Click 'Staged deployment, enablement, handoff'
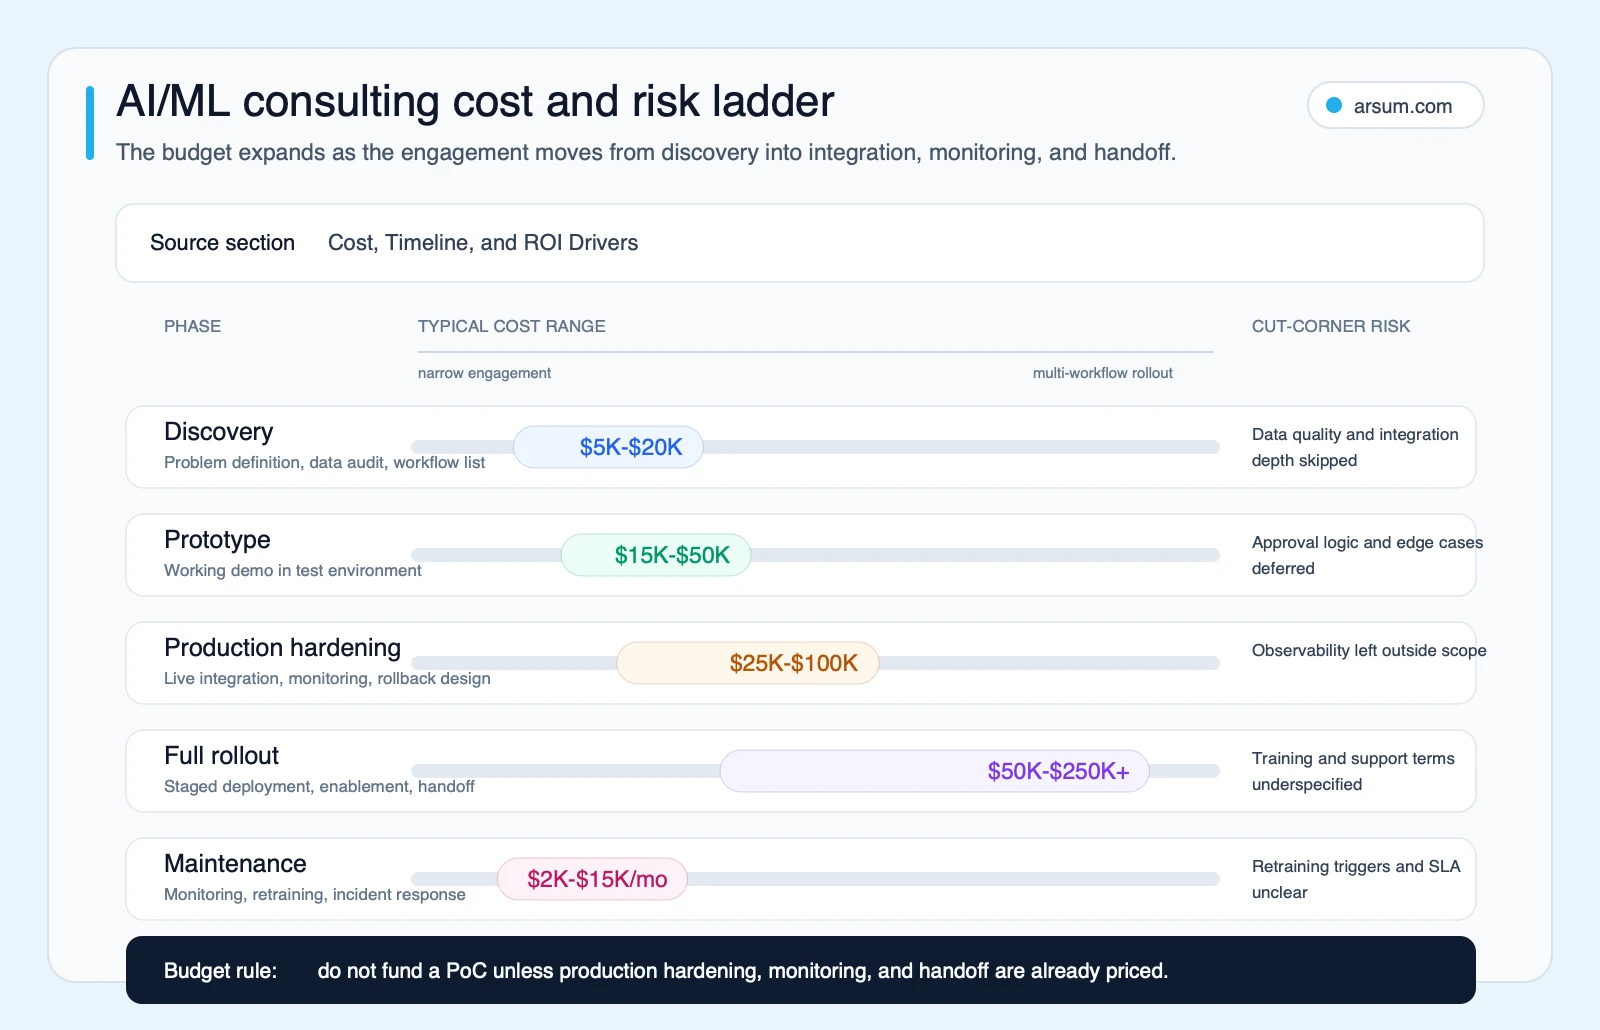1600x1030 pixels. point(319,786)
